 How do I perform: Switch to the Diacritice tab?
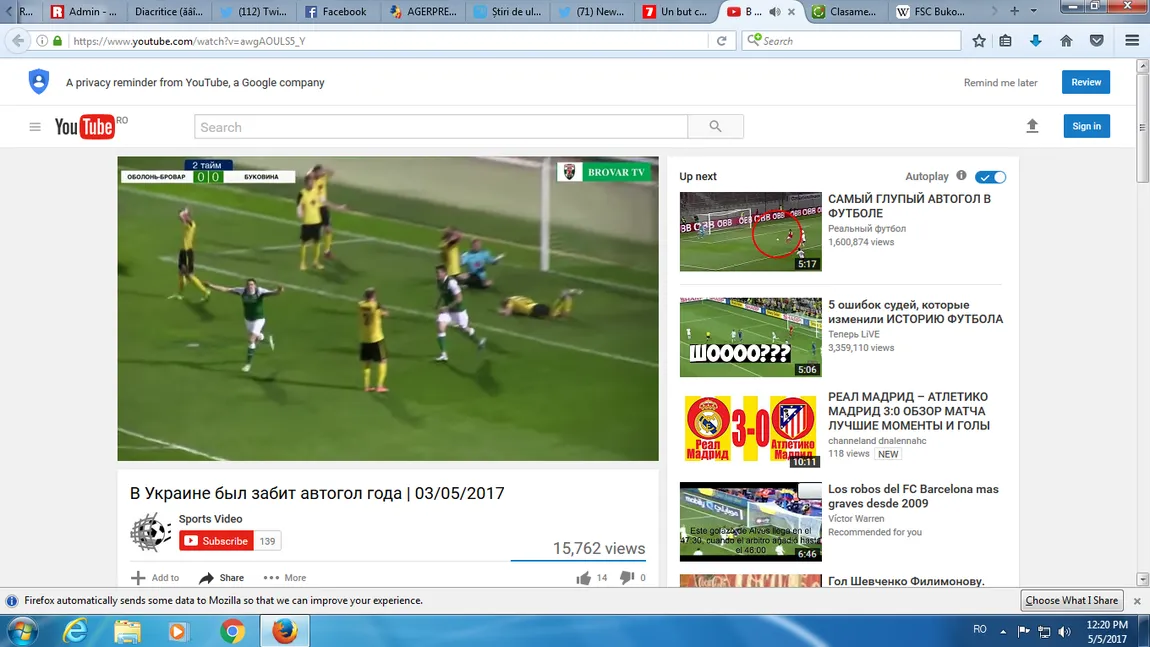click(168, 12)
